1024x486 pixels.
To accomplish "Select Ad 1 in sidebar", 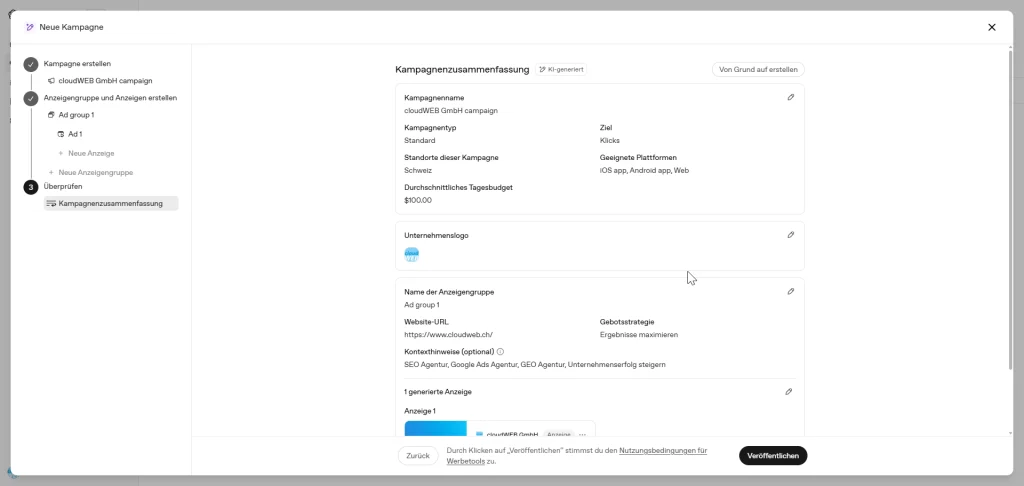I will (x=75, y=134).
